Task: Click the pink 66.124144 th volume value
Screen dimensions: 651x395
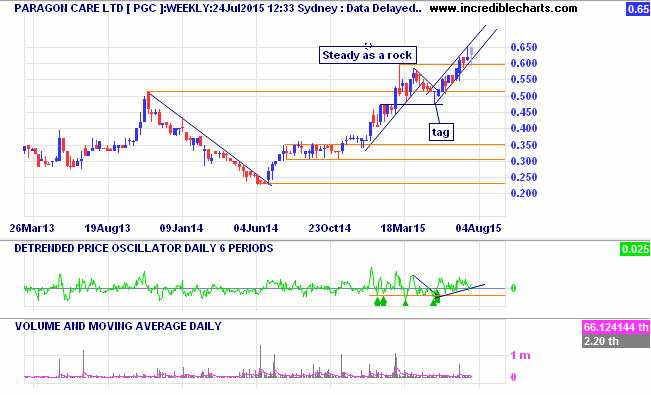Action: click(616, 327)
